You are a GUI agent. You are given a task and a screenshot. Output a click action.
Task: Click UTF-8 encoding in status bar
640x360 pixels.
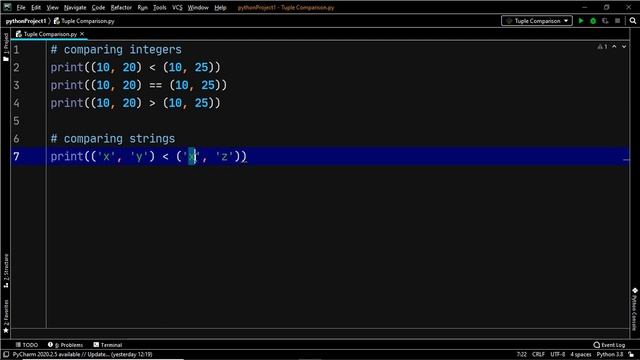[x=558, y=354]
